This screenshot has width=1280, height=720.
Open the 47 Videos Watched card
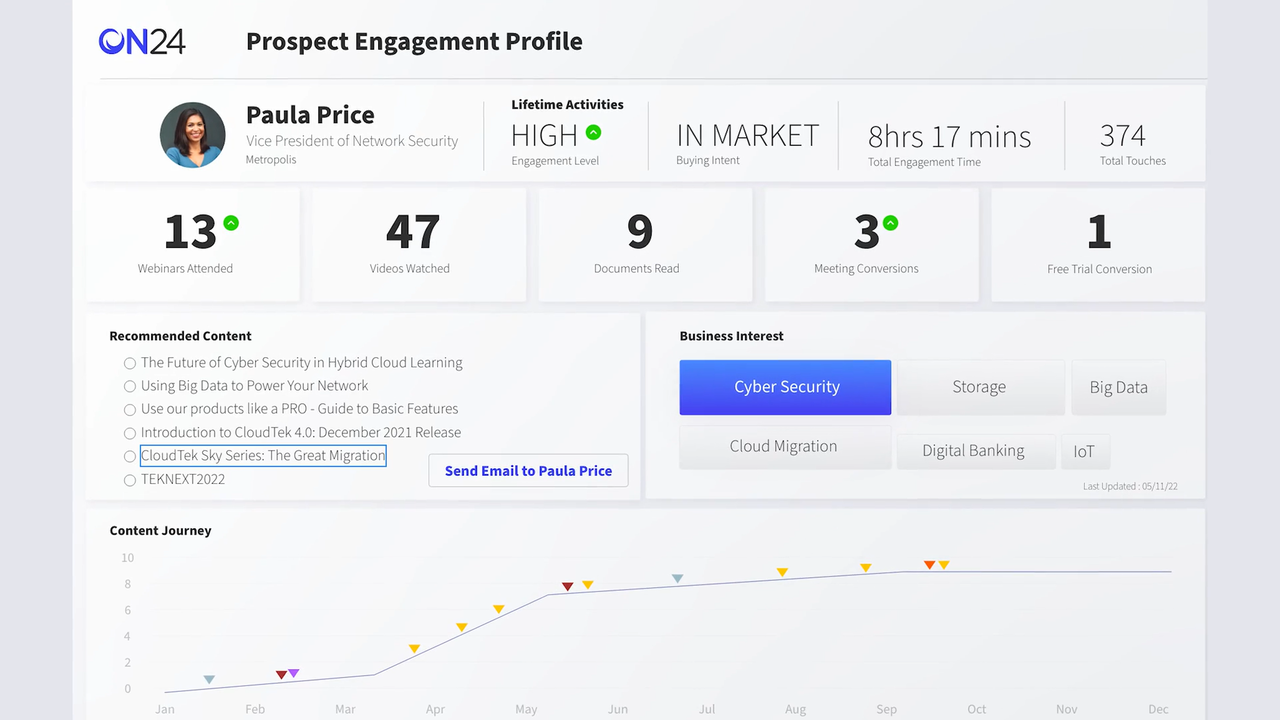point(419,245)
